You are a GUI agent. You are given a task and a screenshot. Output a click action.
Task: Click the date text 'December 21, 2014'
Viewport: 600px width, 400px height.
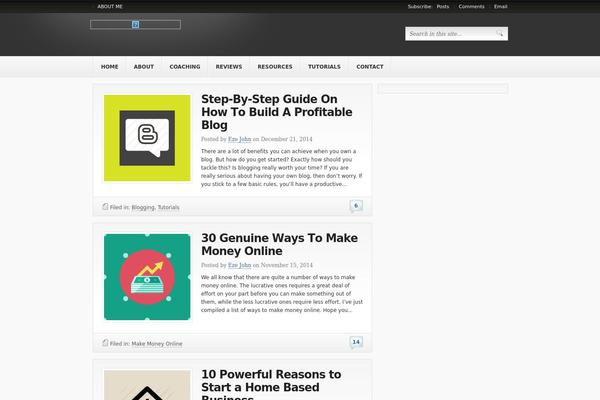coord(286,139)
